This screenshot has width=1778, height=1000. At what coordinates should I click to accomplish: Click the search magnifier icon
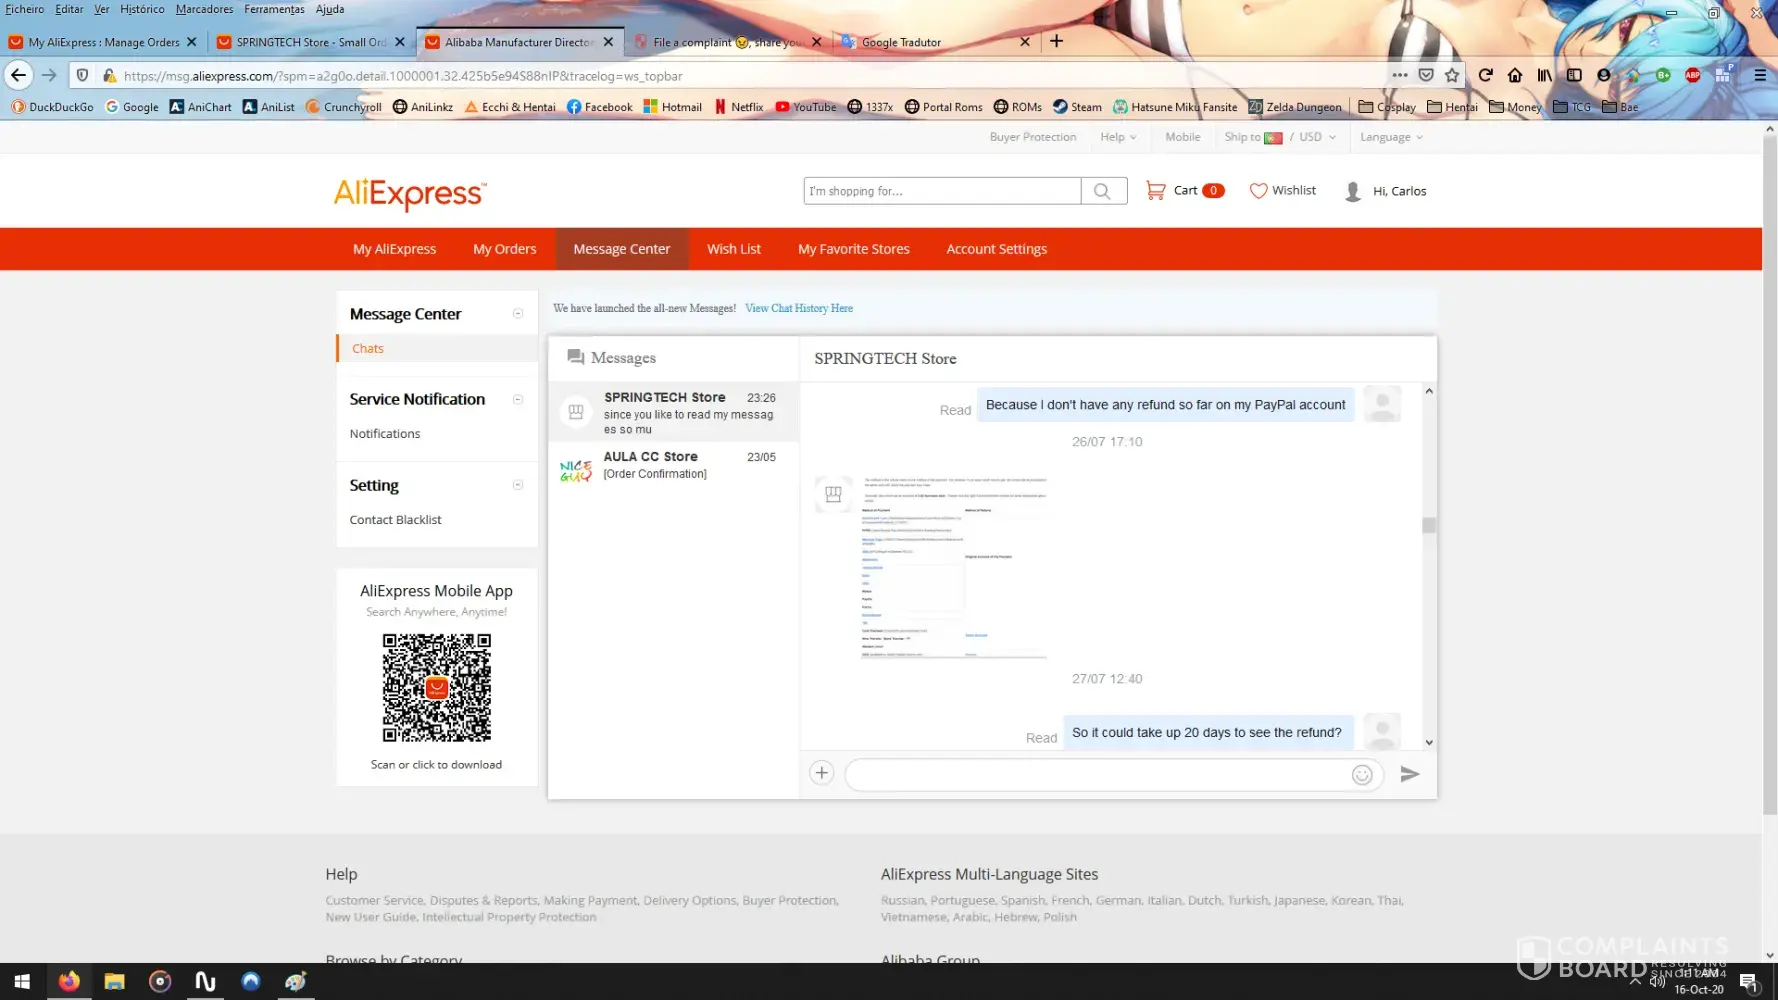[x=1102, y=191]
